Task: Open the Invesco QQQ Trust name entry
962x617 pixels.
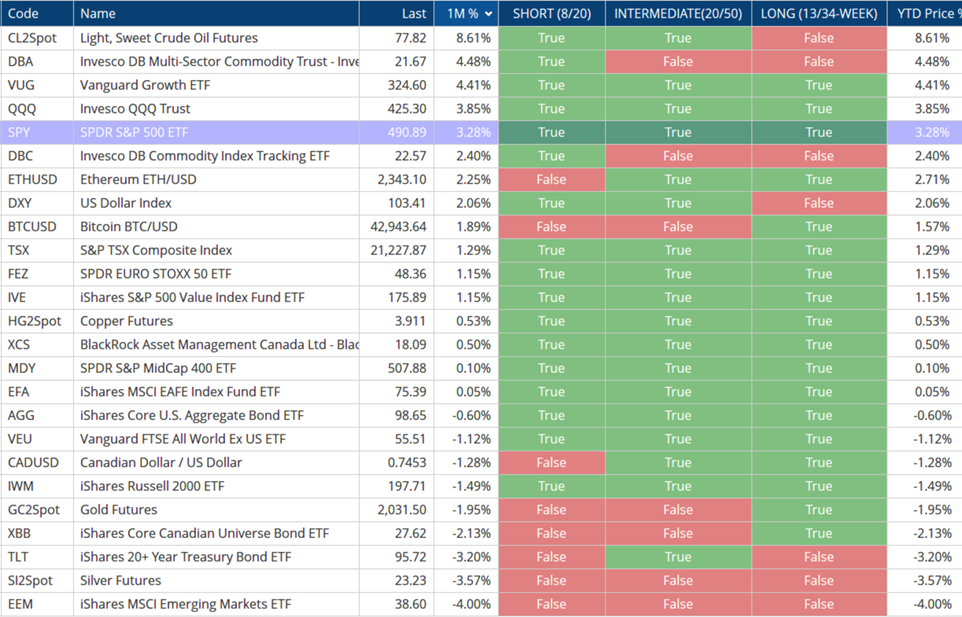Action: (x=135, y=109)
